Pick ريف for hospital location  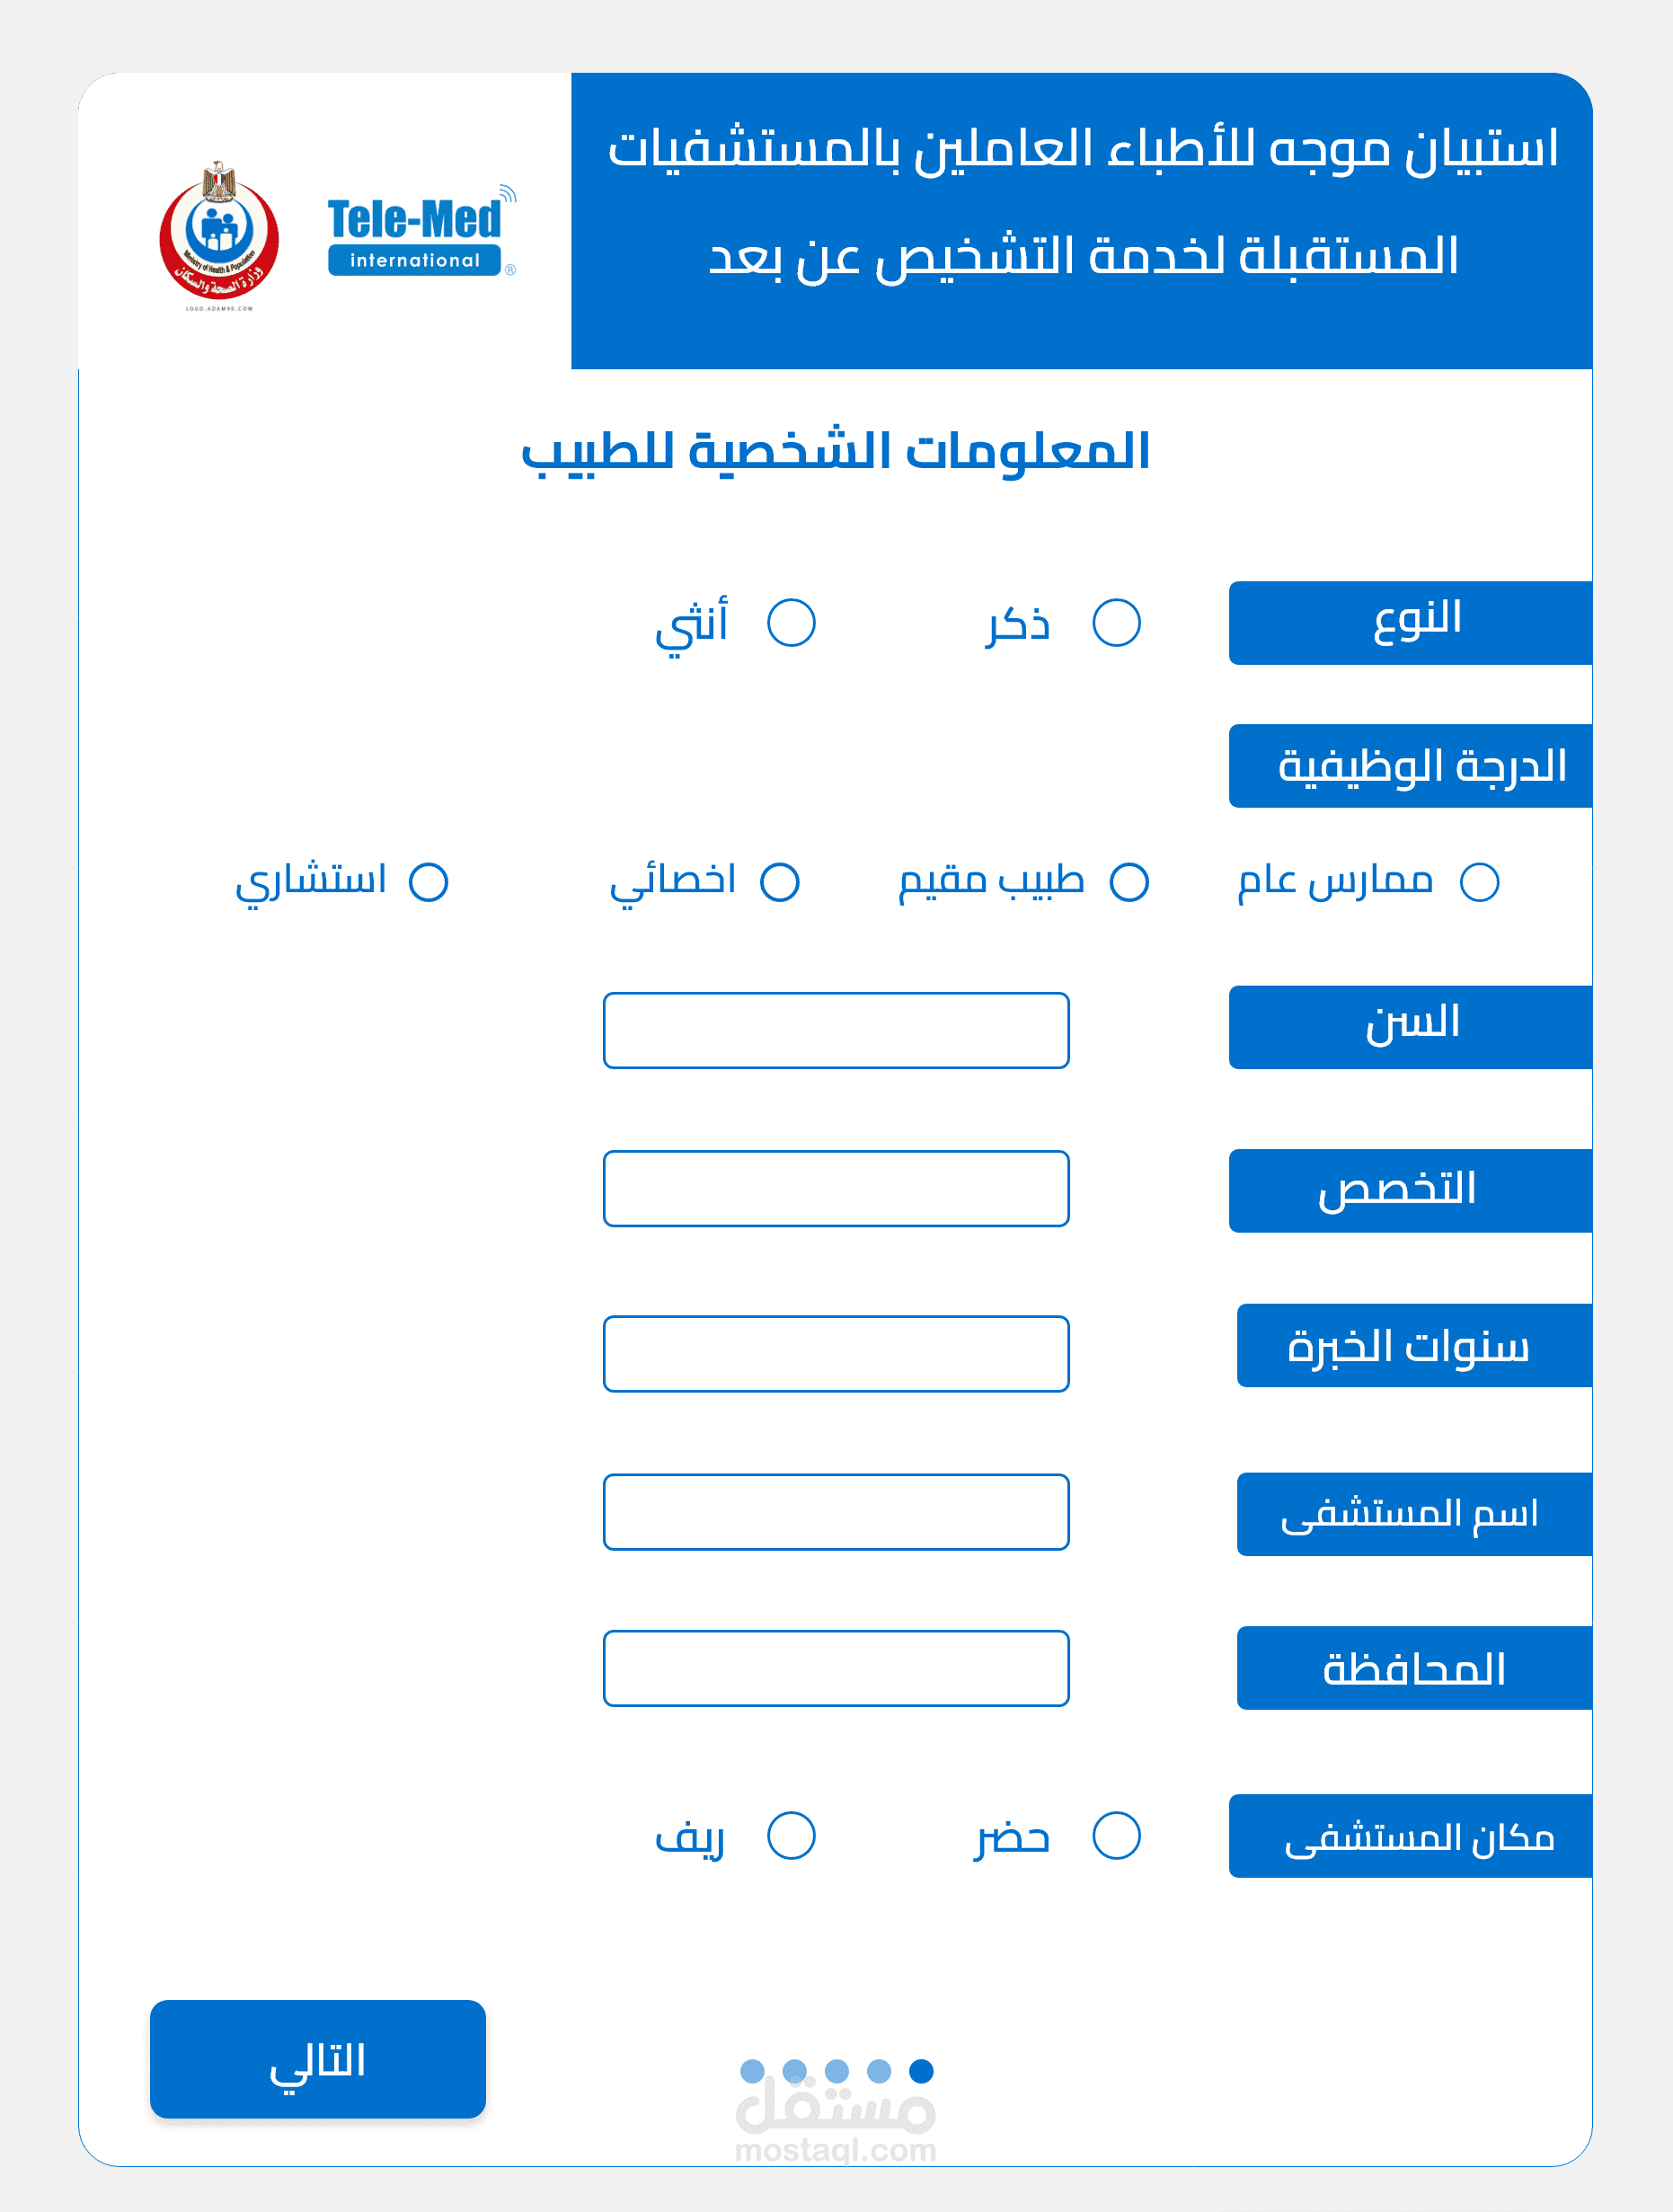(790, 1836)
